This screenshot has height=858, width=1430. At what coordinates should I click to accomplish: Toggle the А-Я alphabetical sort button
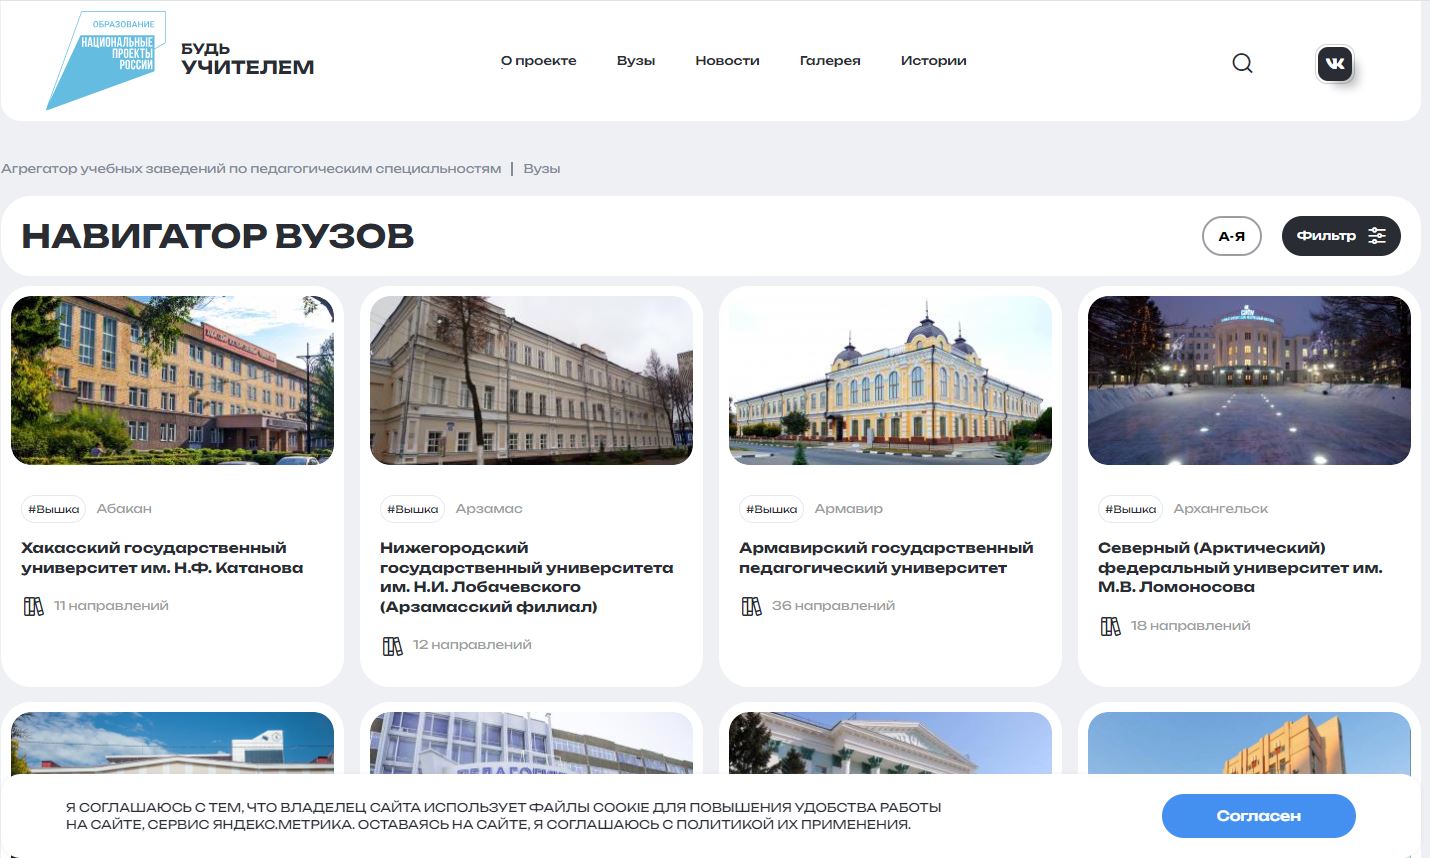click(1232, 236)
